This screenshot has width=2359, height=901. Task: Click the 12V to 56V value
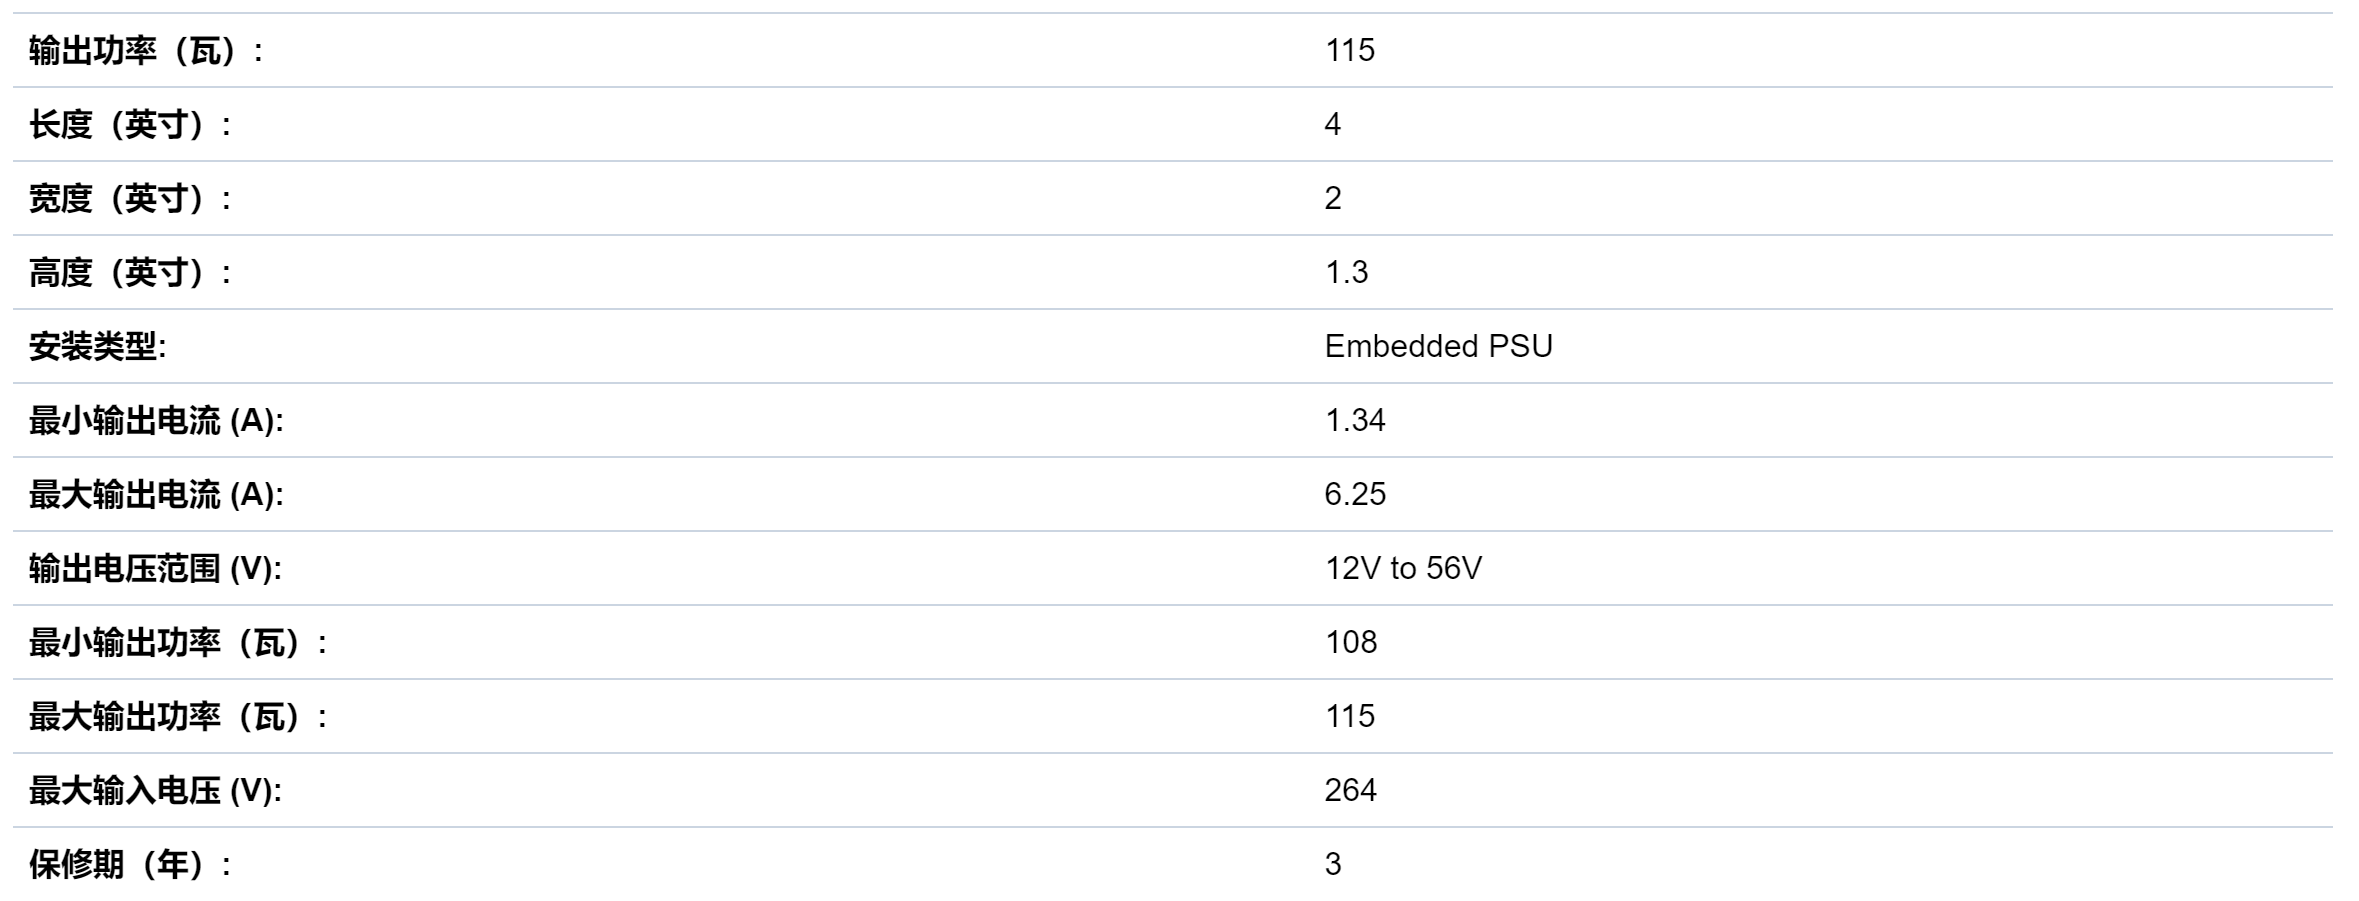tap(1403, 568)
